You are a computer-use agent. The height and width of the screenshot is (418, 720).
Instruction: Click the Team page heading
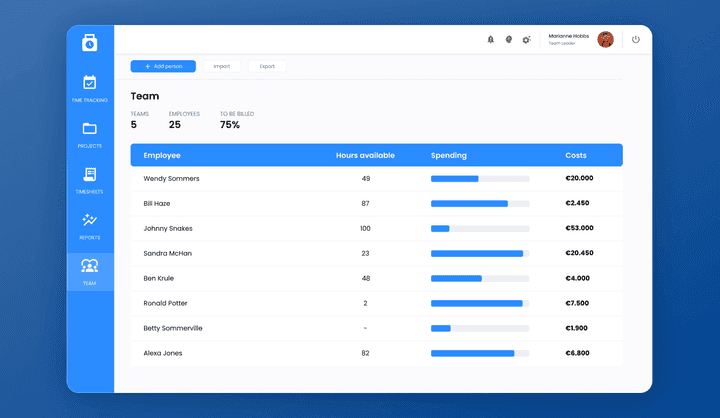click(145, 96)
